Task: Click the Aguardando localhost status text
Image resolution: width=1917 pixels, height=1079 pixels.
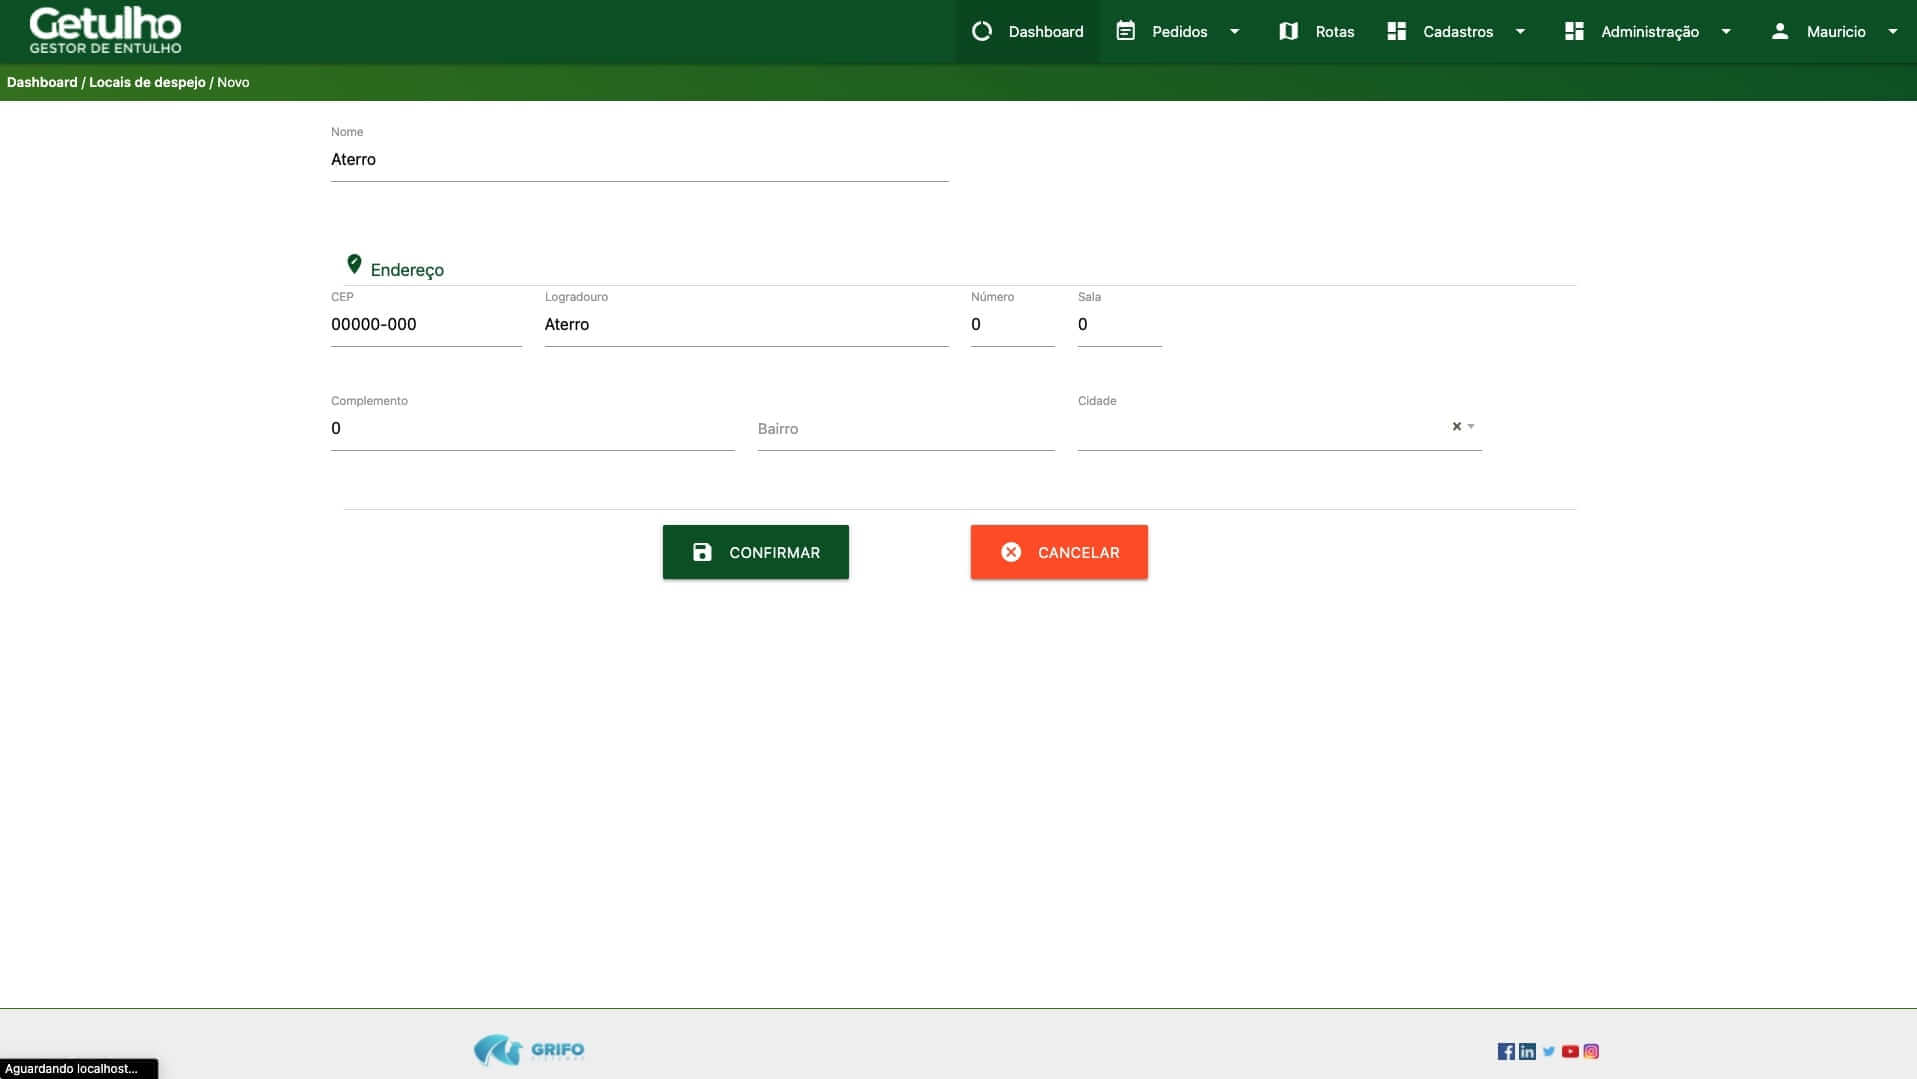Action: [72, 1069]
